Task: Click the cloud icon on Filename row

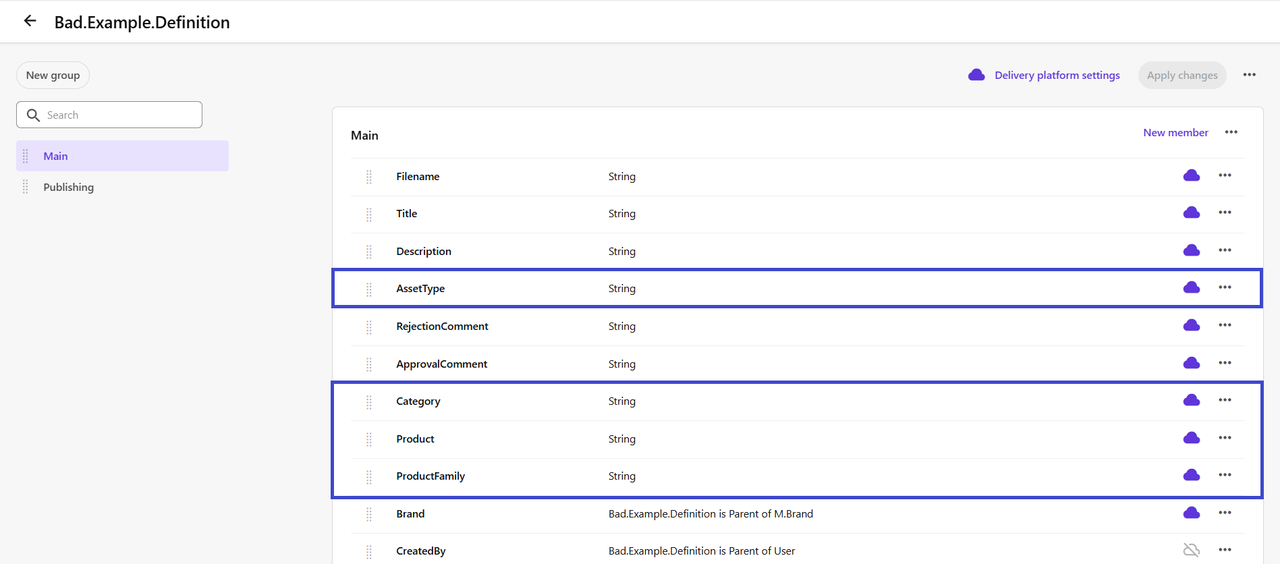Action: (x=1191, y=176)
